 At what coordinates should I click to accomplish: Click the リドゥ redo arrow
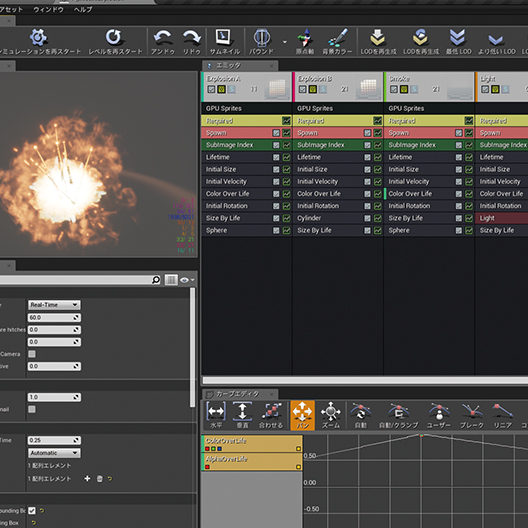[192, 37]
